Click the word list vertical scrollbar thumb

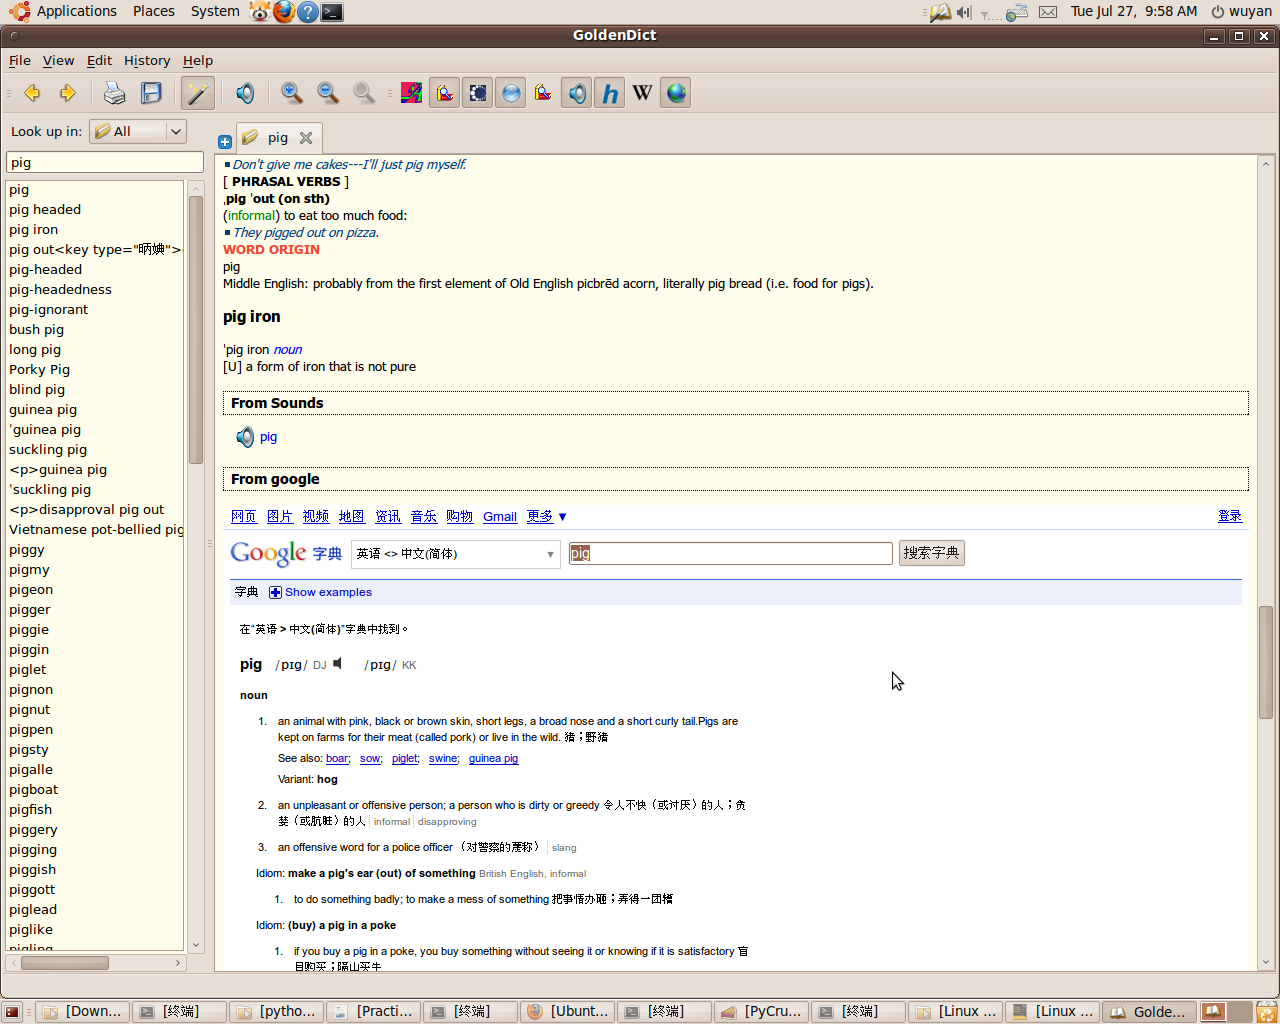click(195, 330)
